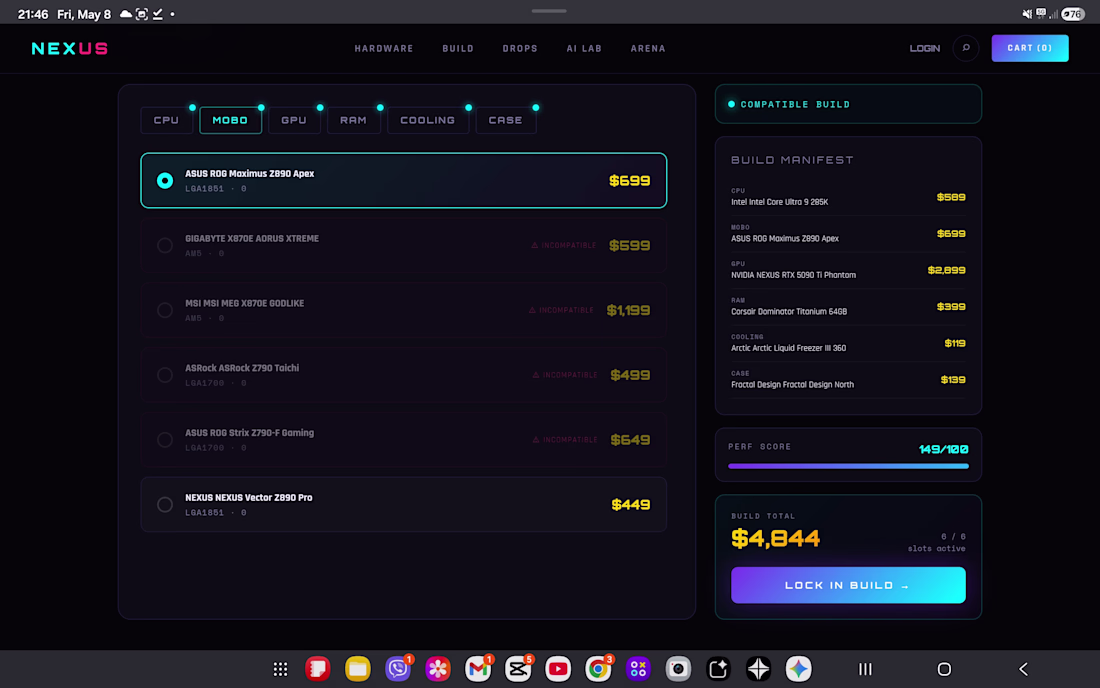Click the $449 price of NEXUS Vector
This screenshot has height=688, width=1100.
click(x=631, y=504)
